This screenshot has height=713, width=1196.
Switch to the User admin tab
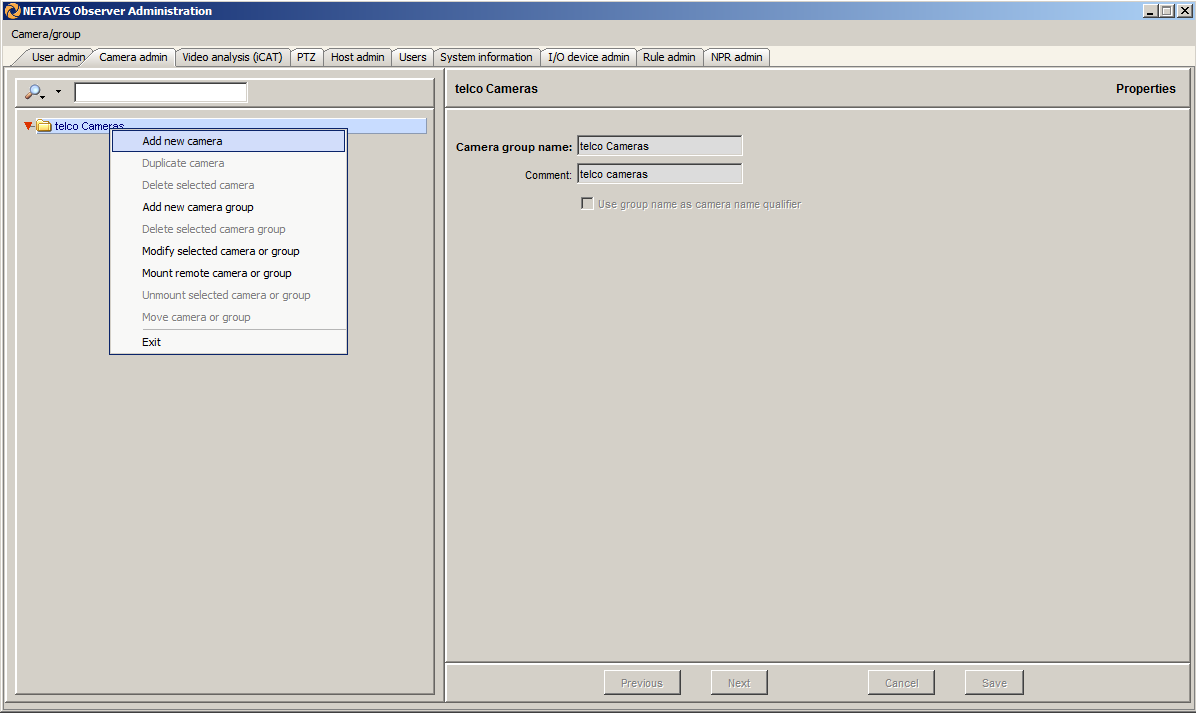coord(58,57)
